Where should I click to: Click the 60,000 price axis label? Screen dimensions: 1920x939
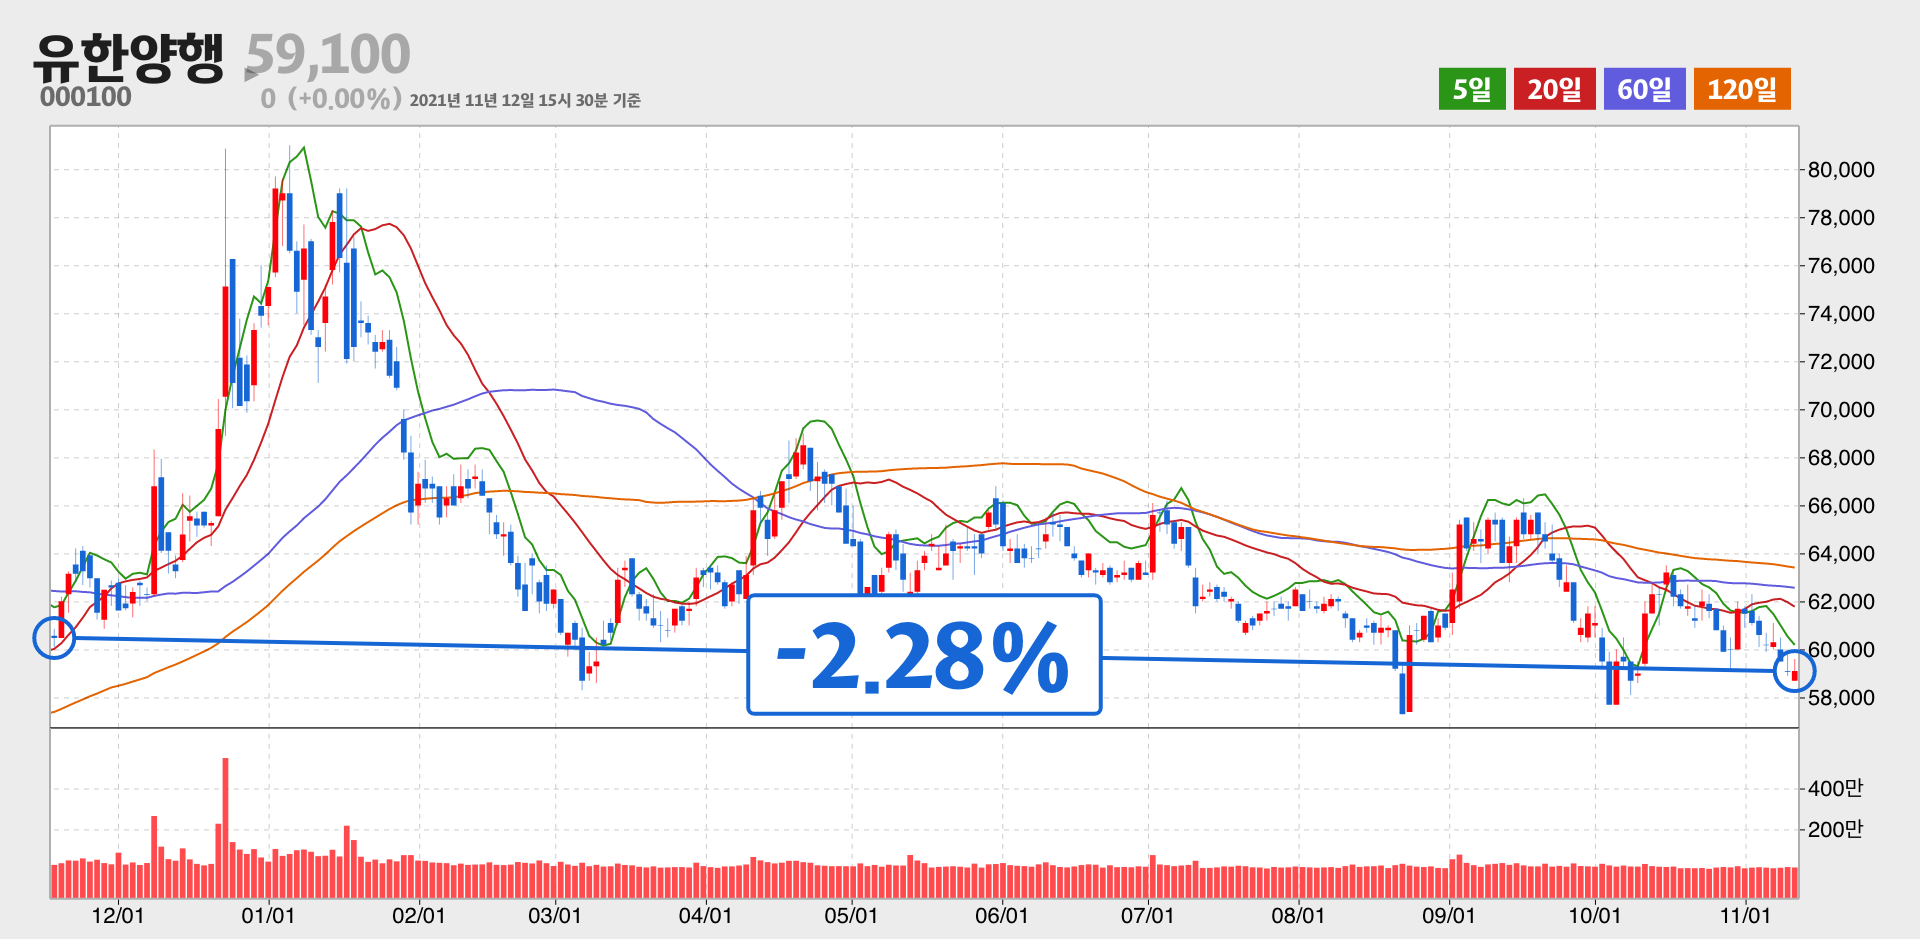[1841, 650]
